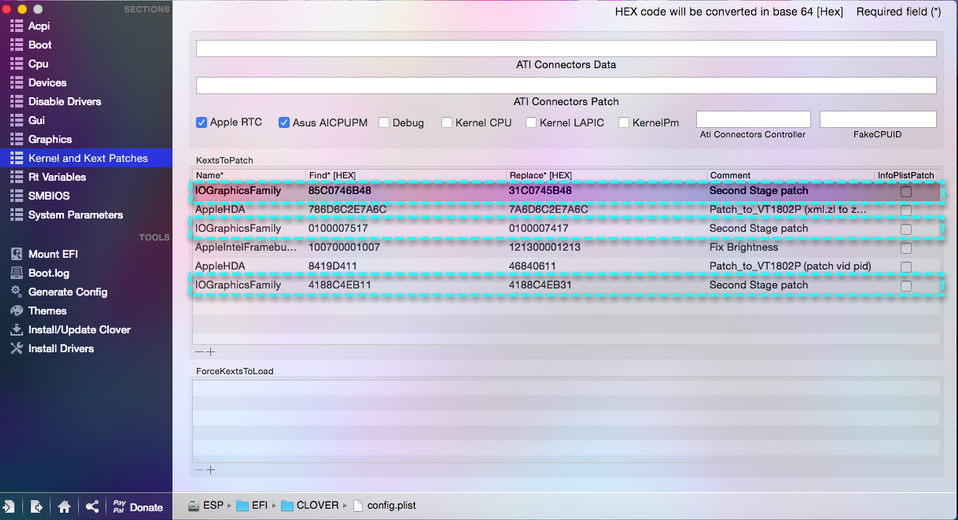Click the home icon in bottom toolbar
Screen dimensions: 958x520
point(64,507)
